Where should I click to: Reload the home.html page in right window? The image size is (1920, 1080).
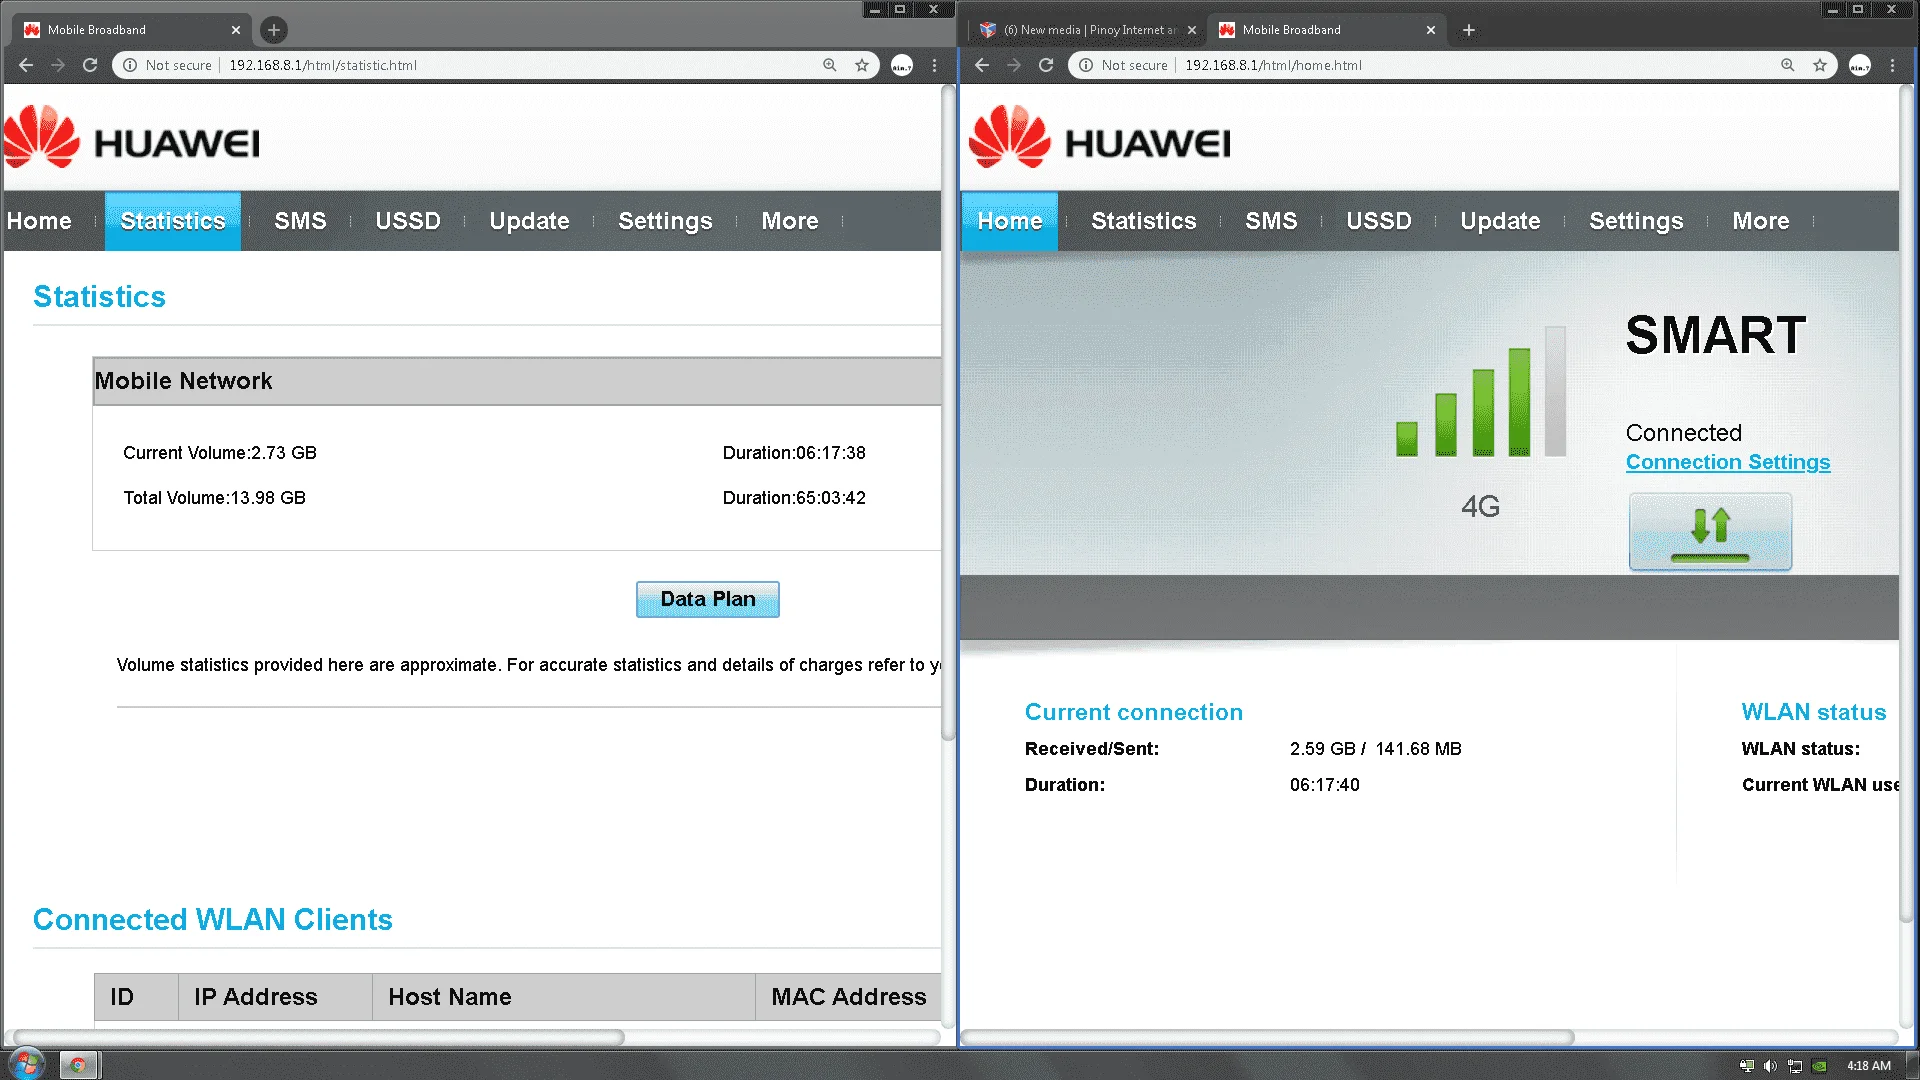pyautogui.click(x=1046, y=65)
